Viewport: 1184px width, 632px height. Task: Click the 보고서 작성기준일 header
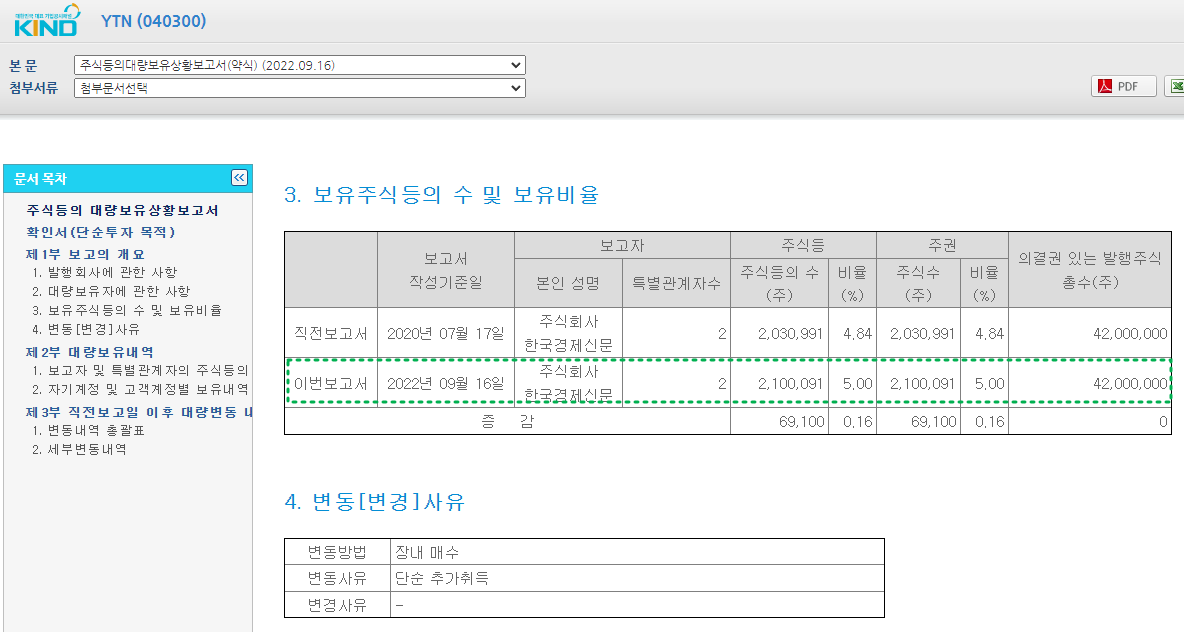click(x=446, y=270)
